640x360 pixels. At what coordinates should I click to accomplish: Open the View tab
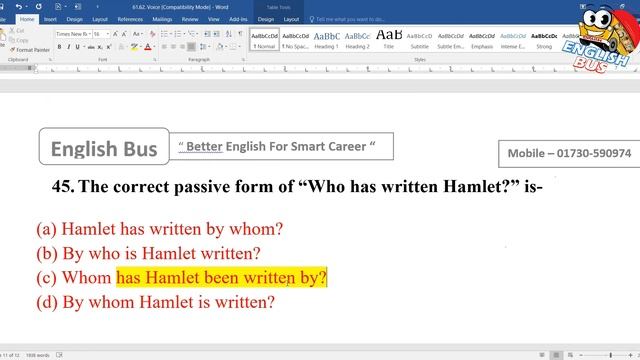(213, 19)
